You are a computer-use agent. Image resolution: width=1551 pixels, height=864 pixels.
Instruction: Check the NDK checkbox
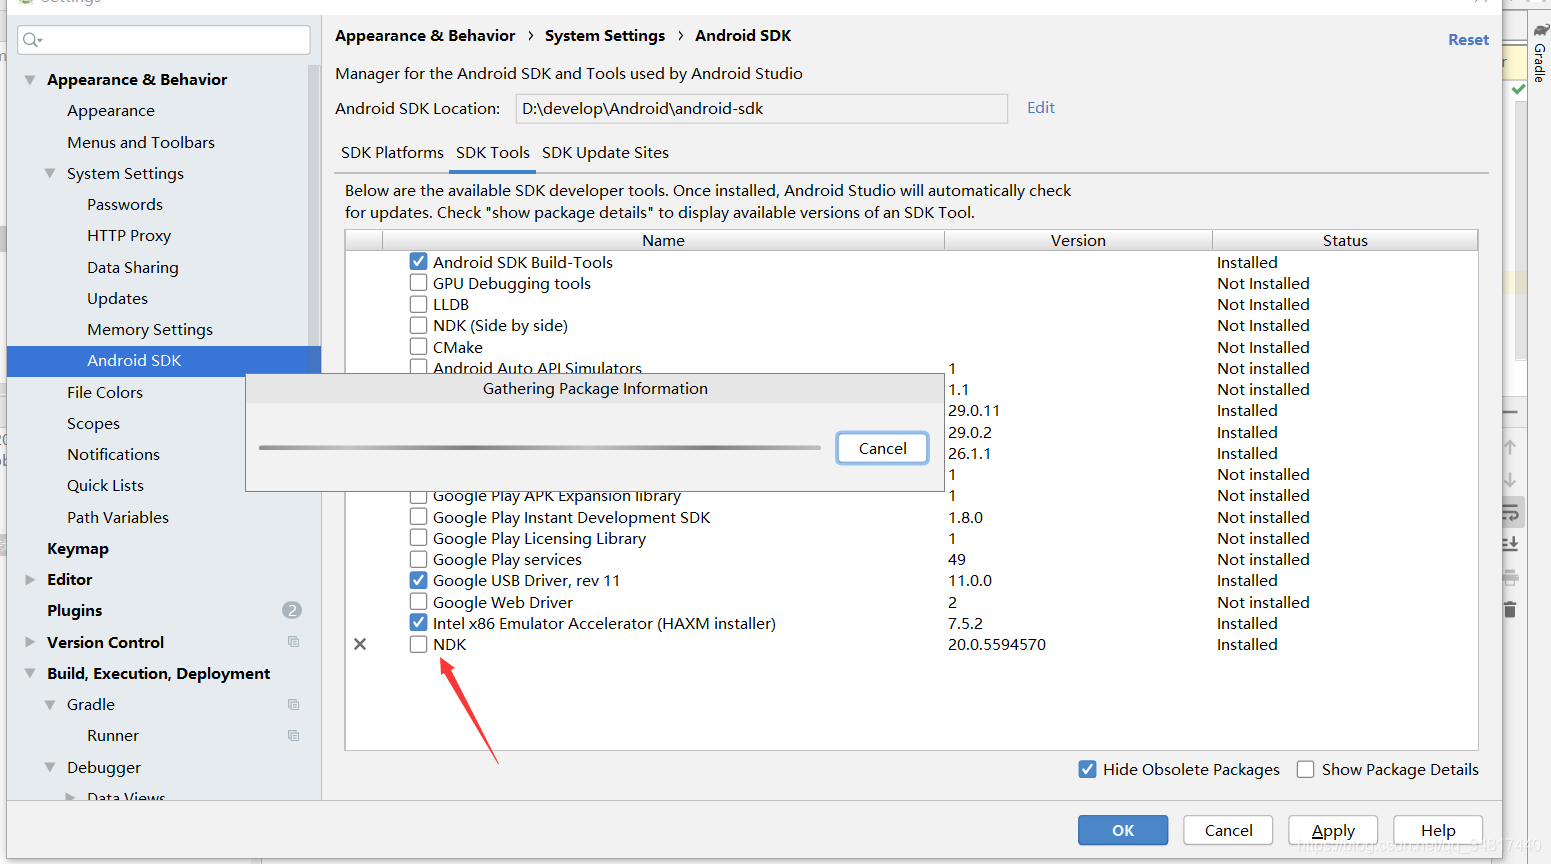(418, 644)
